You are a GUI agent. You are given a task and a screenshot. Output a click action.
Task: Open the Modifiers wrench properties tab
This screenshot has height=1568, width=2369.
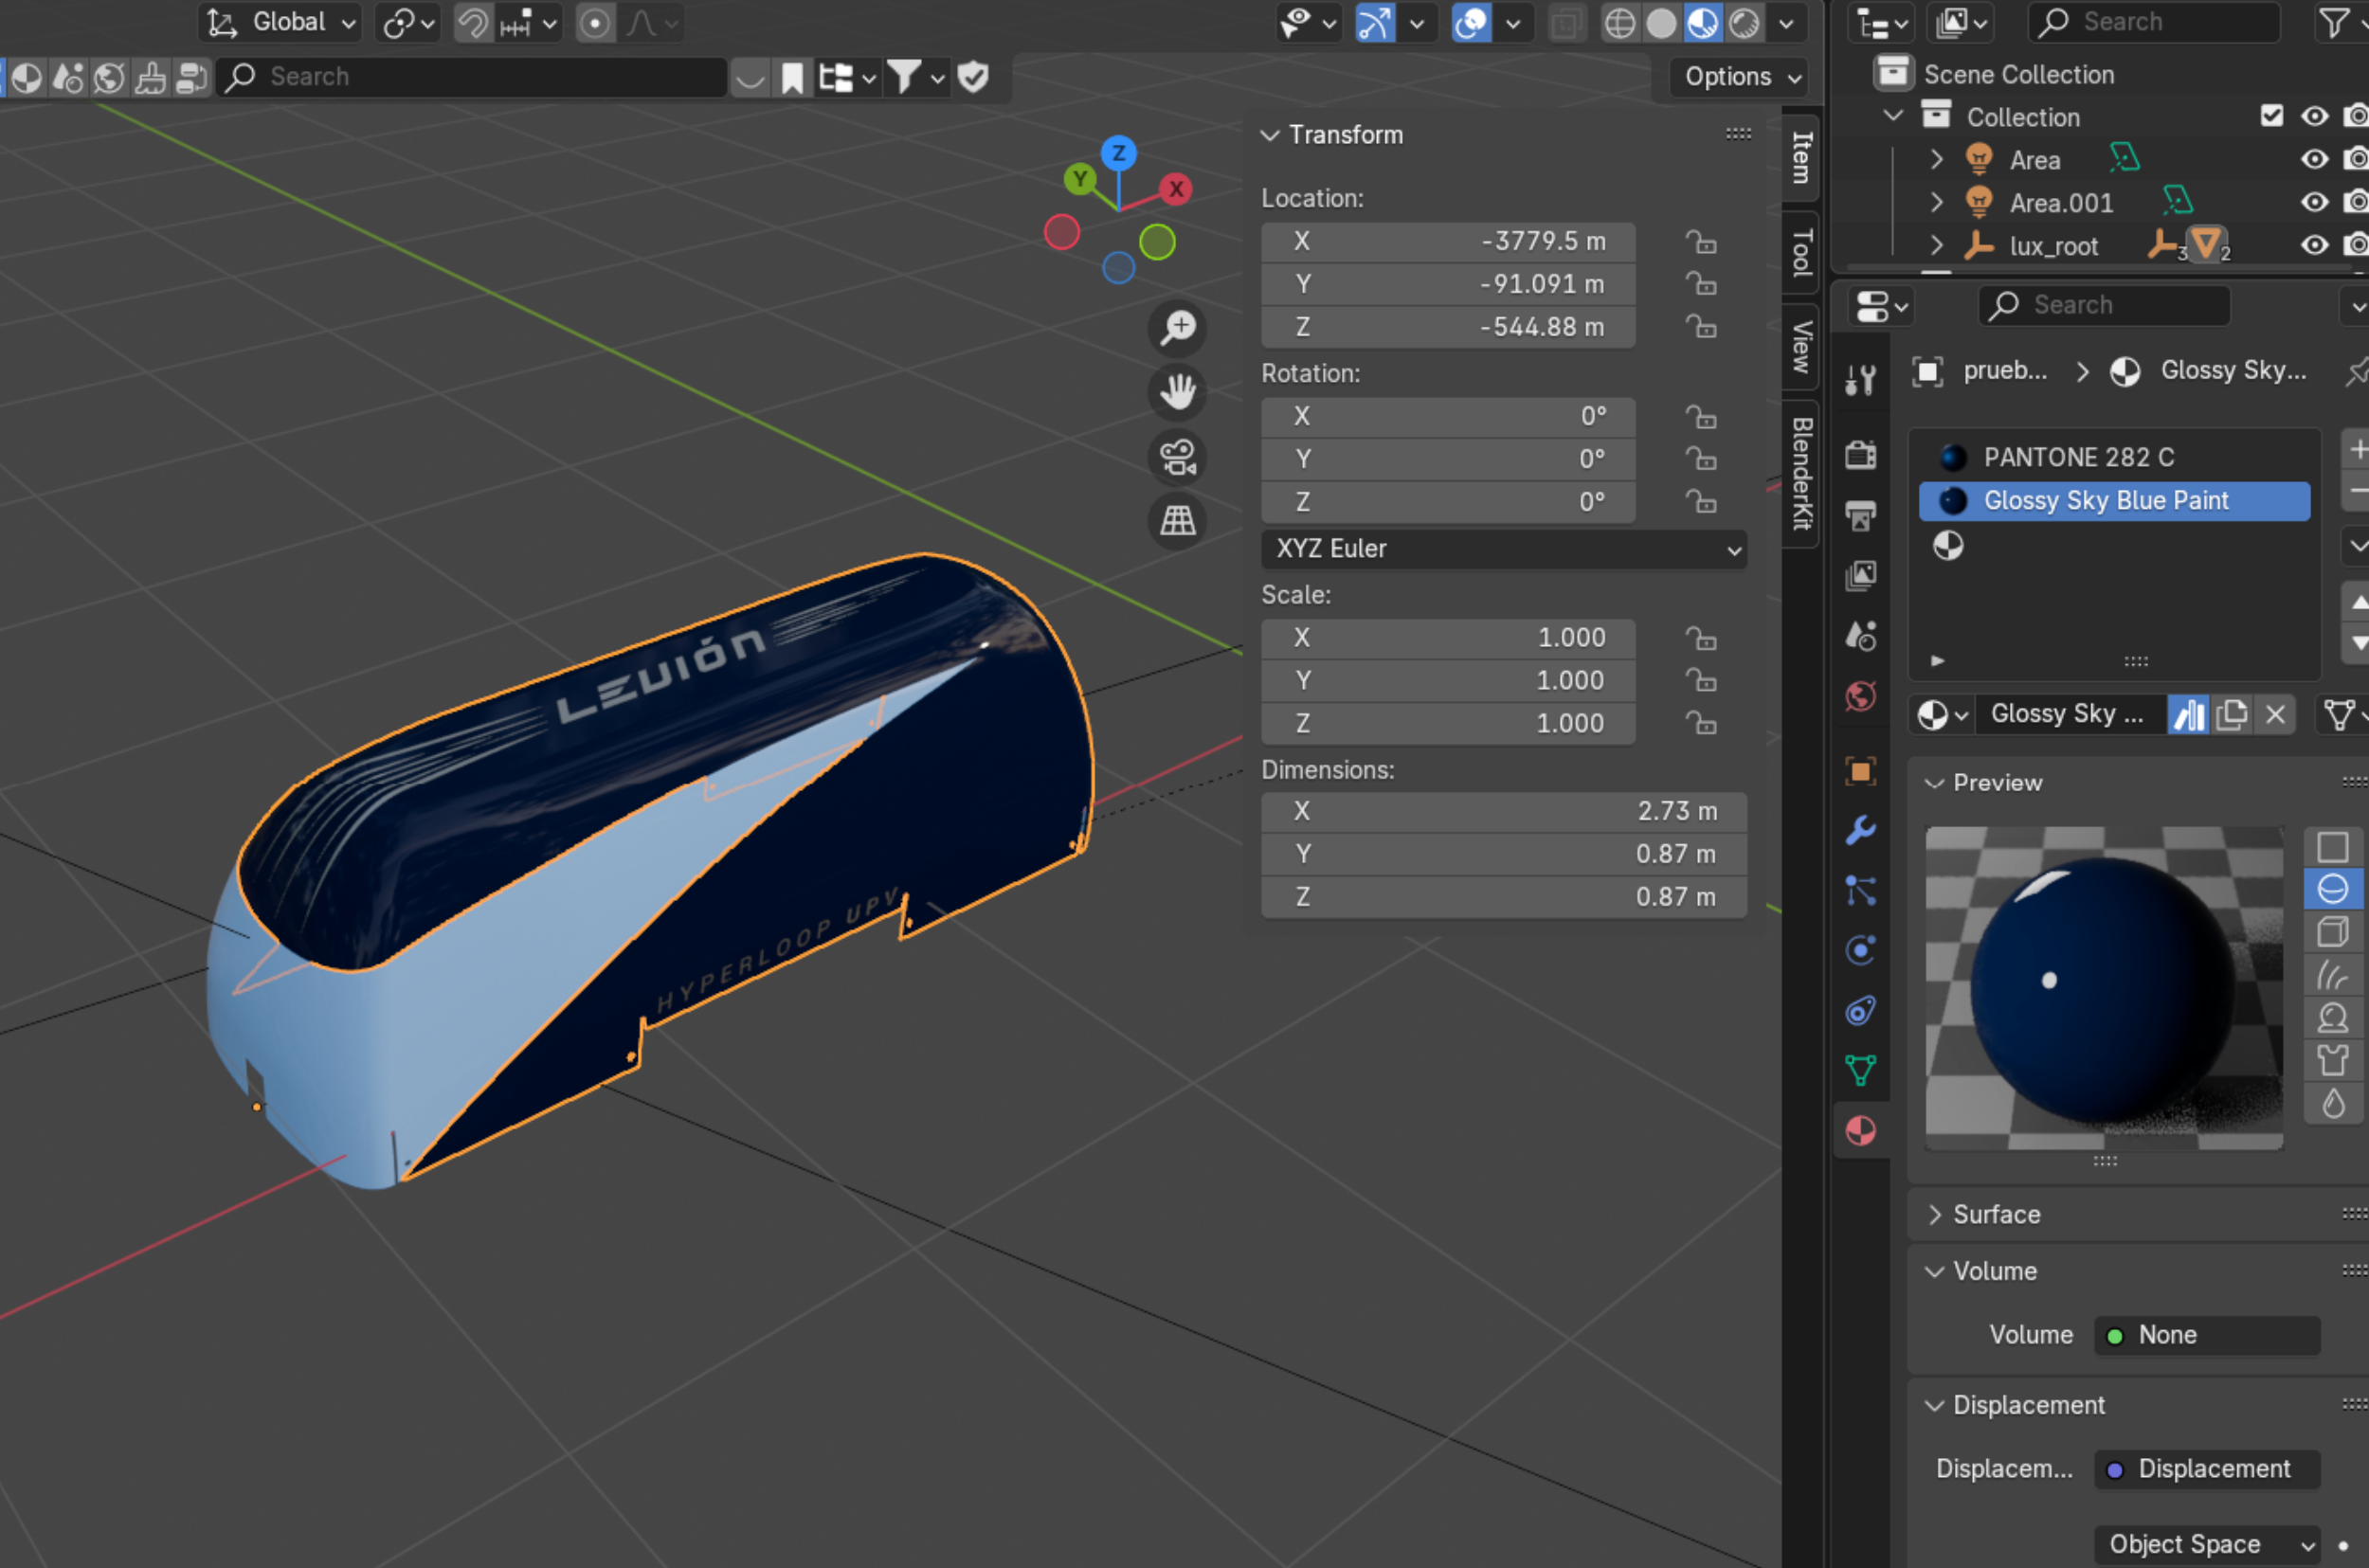[x=1860, y=830]
